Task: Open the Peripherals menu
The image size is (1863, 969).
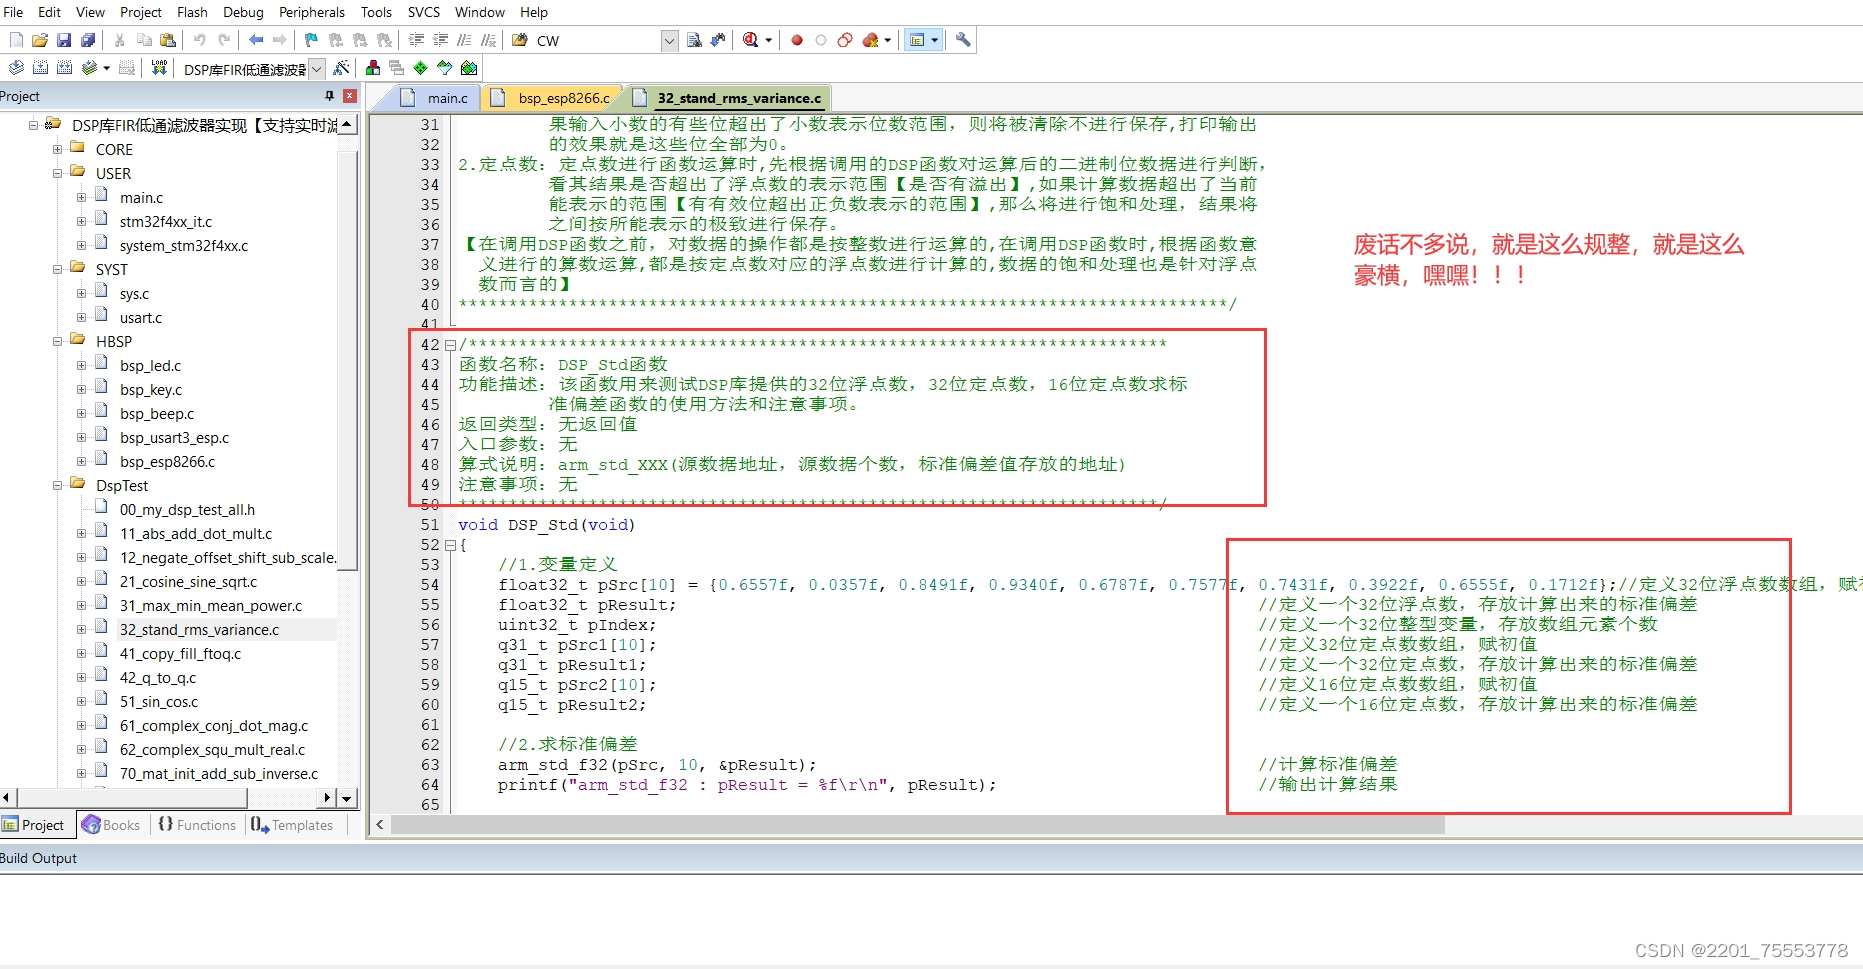Action: 312,12
